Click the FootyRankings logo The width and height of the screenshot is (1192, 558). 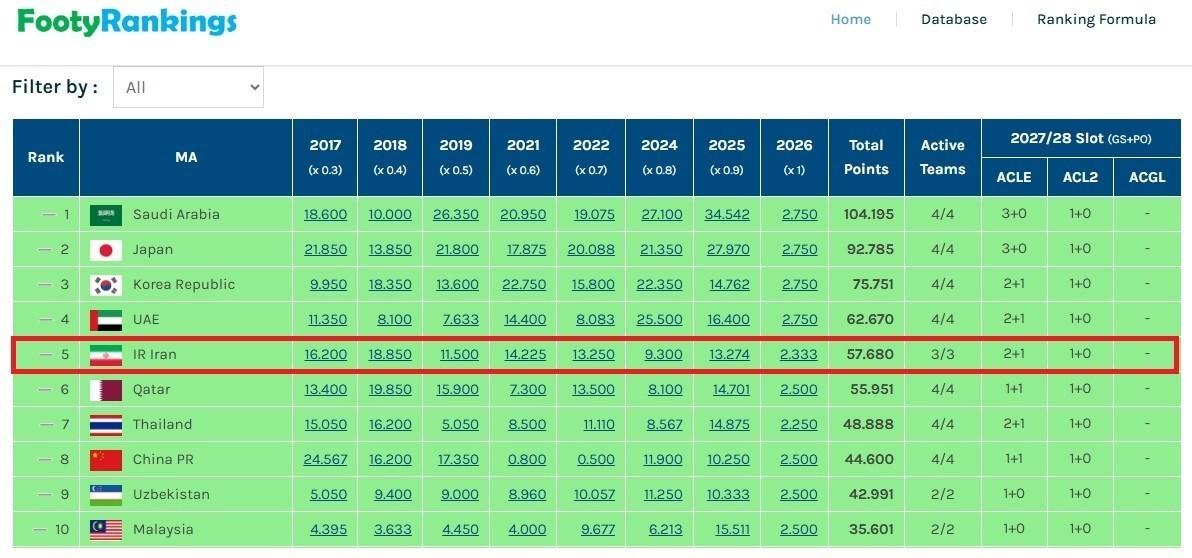click(127, 21)
